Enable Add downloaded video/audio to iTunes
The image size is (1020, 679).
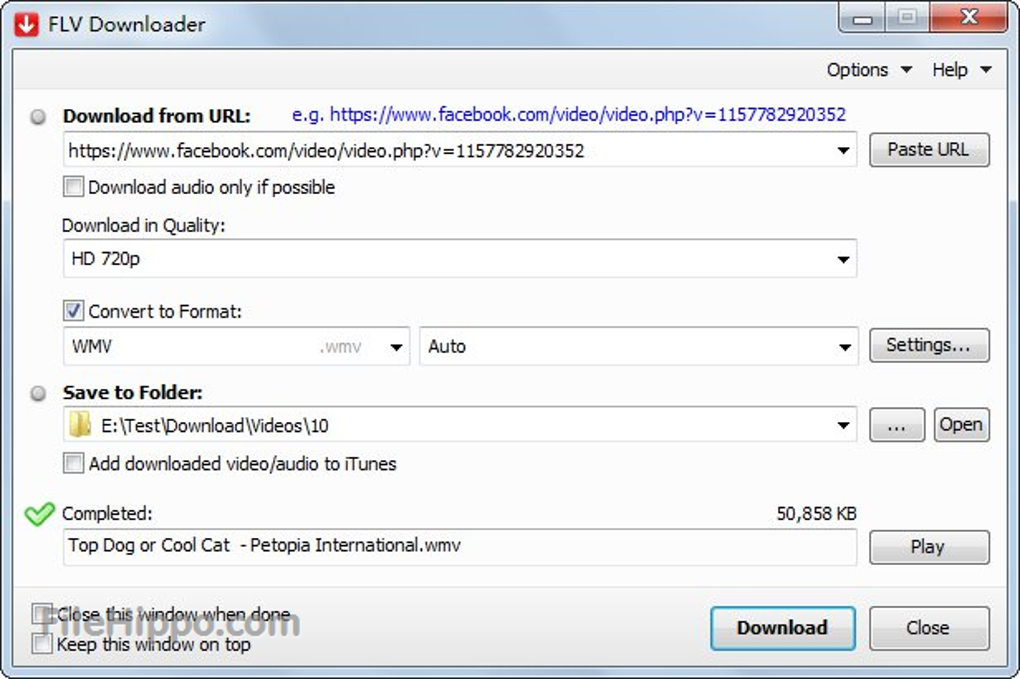coord(74,463)
